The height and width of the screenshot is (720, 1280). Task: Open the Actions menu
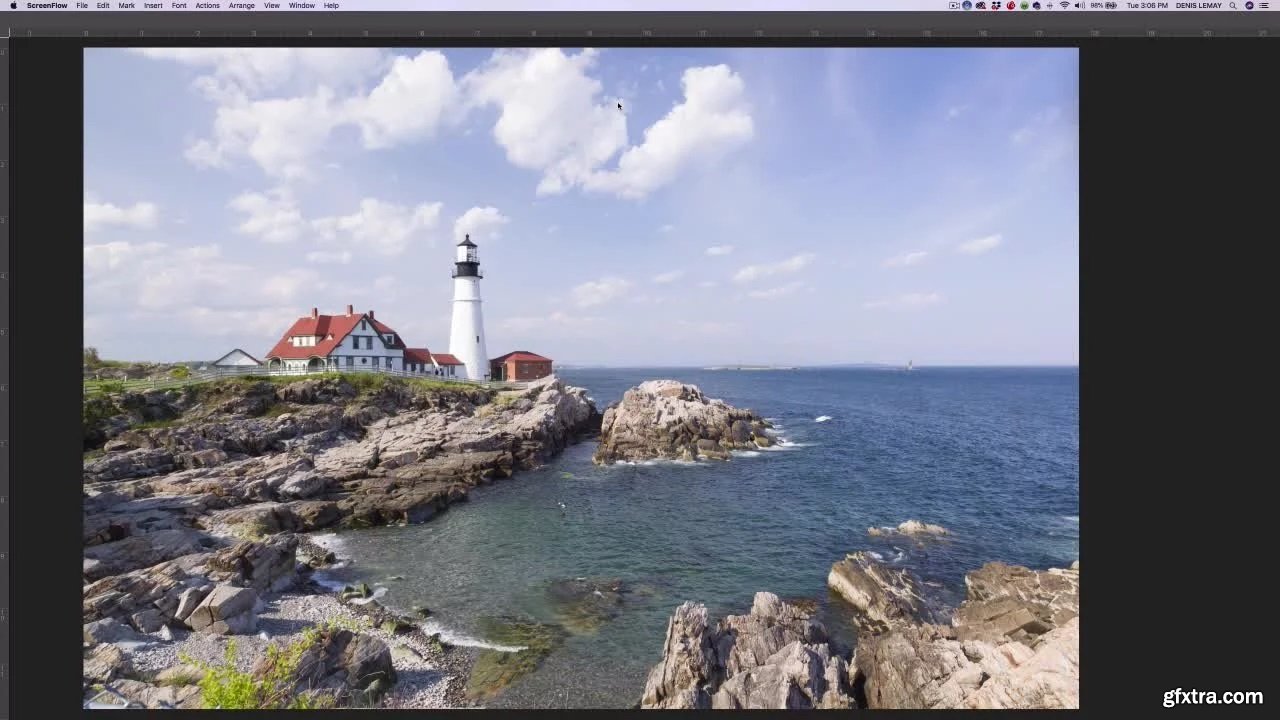(x=207, y=5)
